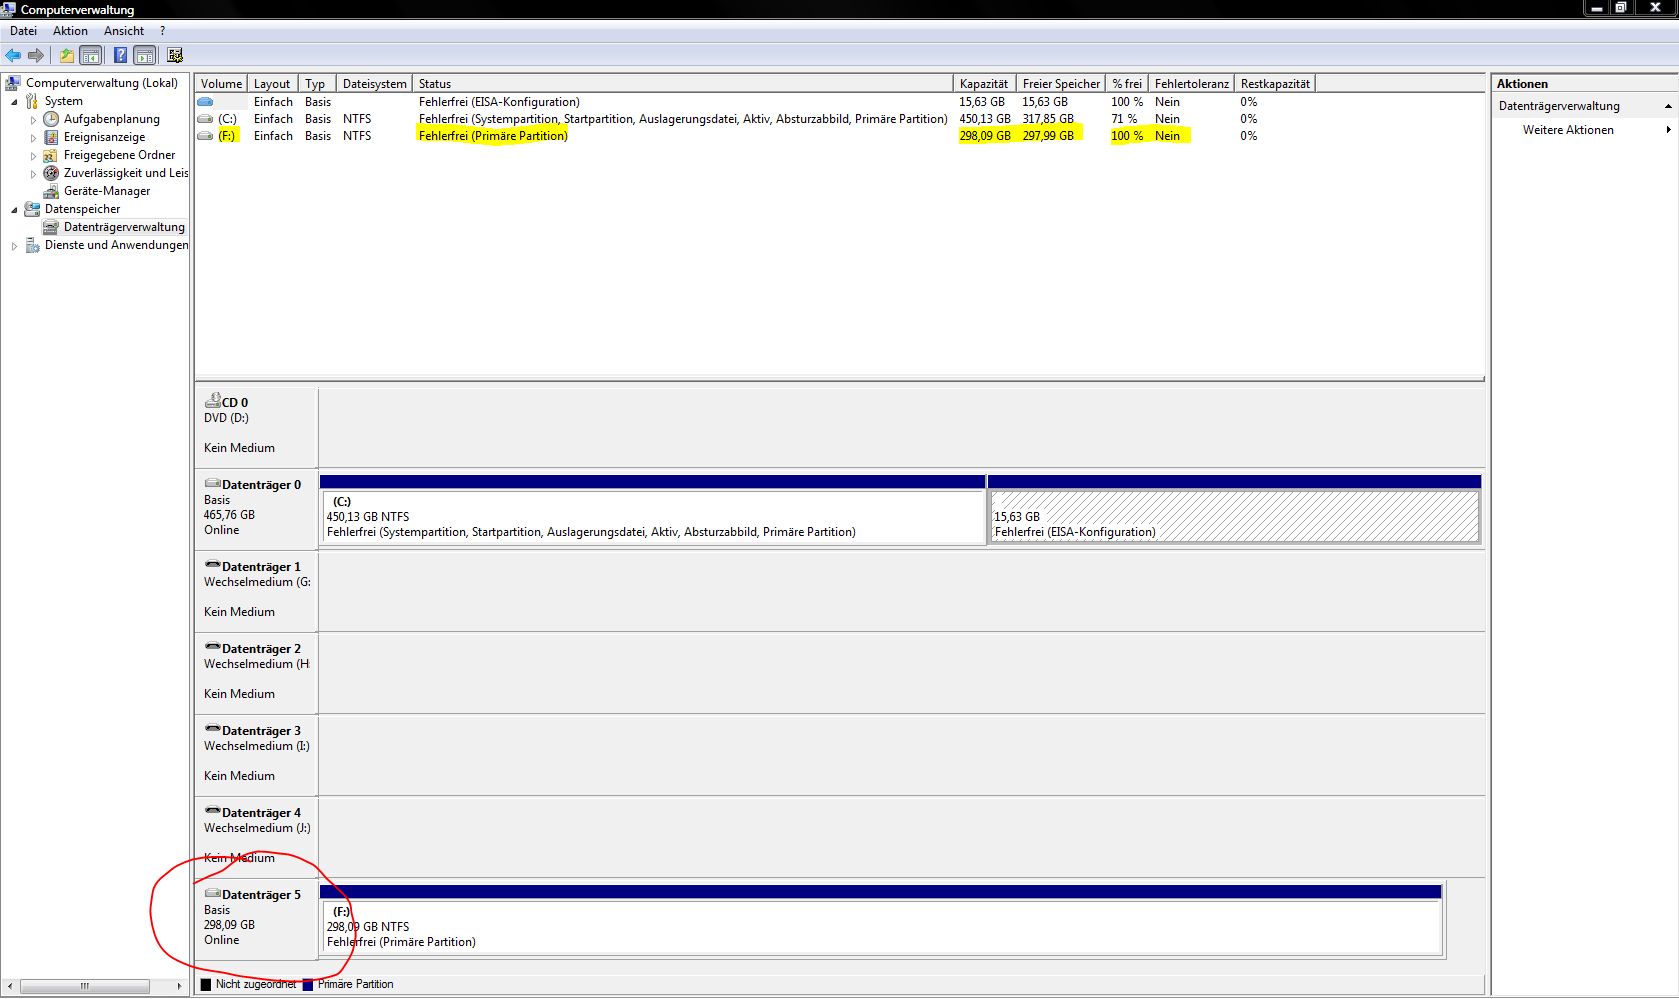Click the Typ column header
Image resolution: width=1679 pixels, height=999 pixels.
tap(316, 84)
